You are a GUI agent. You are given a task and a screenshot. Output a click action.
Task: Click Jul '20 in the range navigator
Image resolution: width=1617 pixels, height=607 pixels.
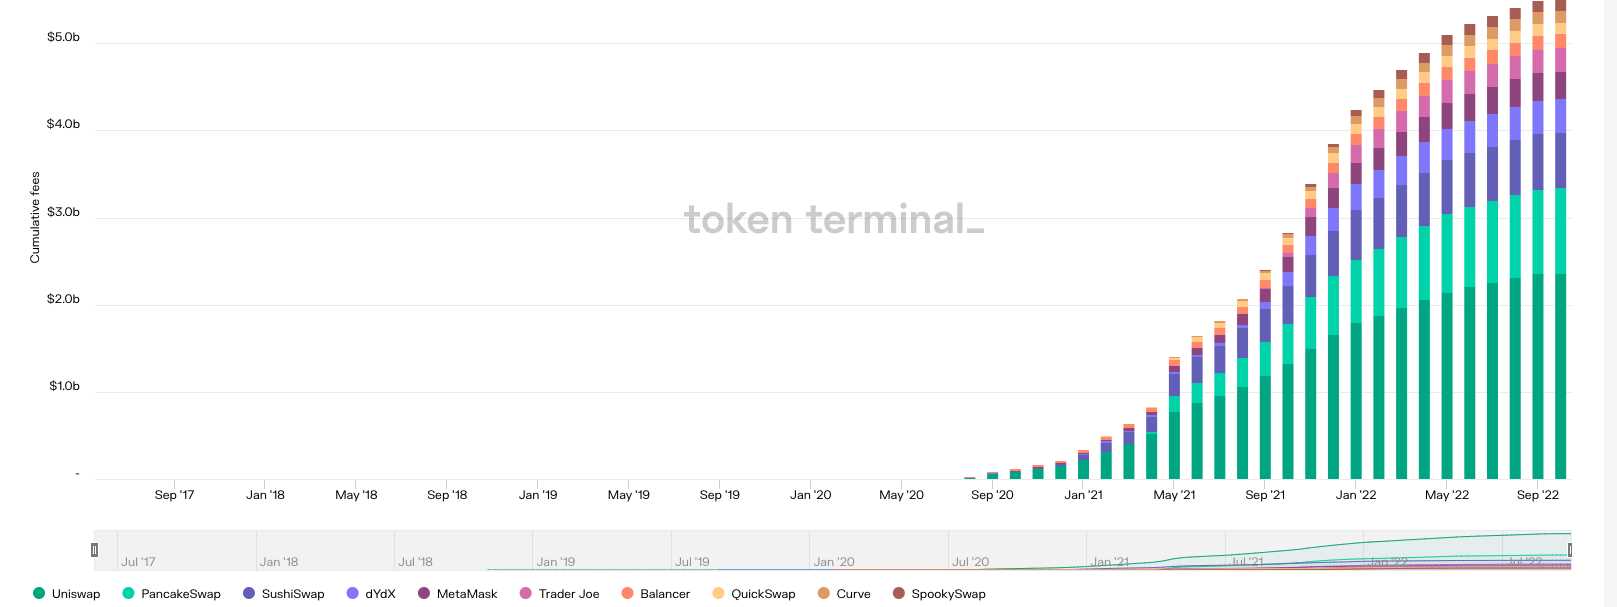(x=970, y=562)
